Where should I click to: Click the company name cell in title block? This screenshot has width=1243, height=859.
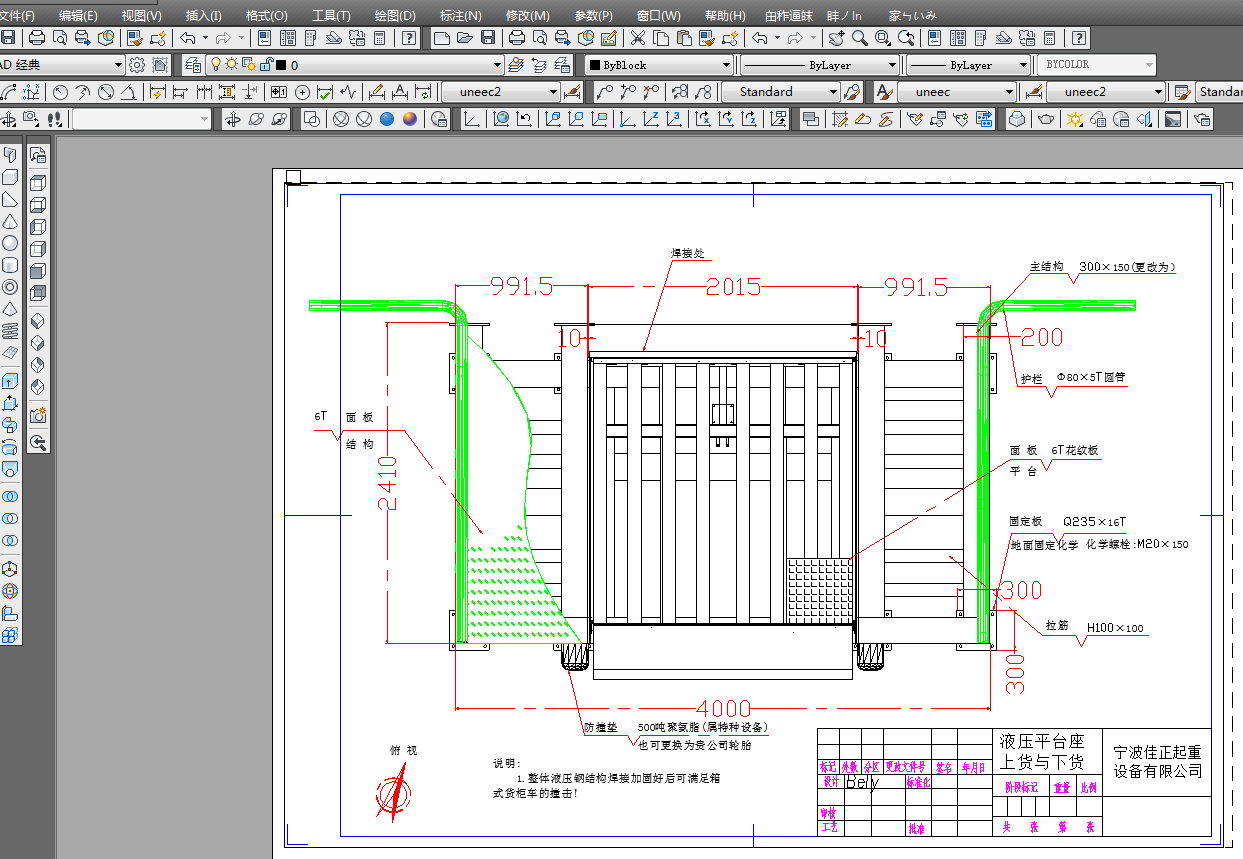(x=1157, y=762)
